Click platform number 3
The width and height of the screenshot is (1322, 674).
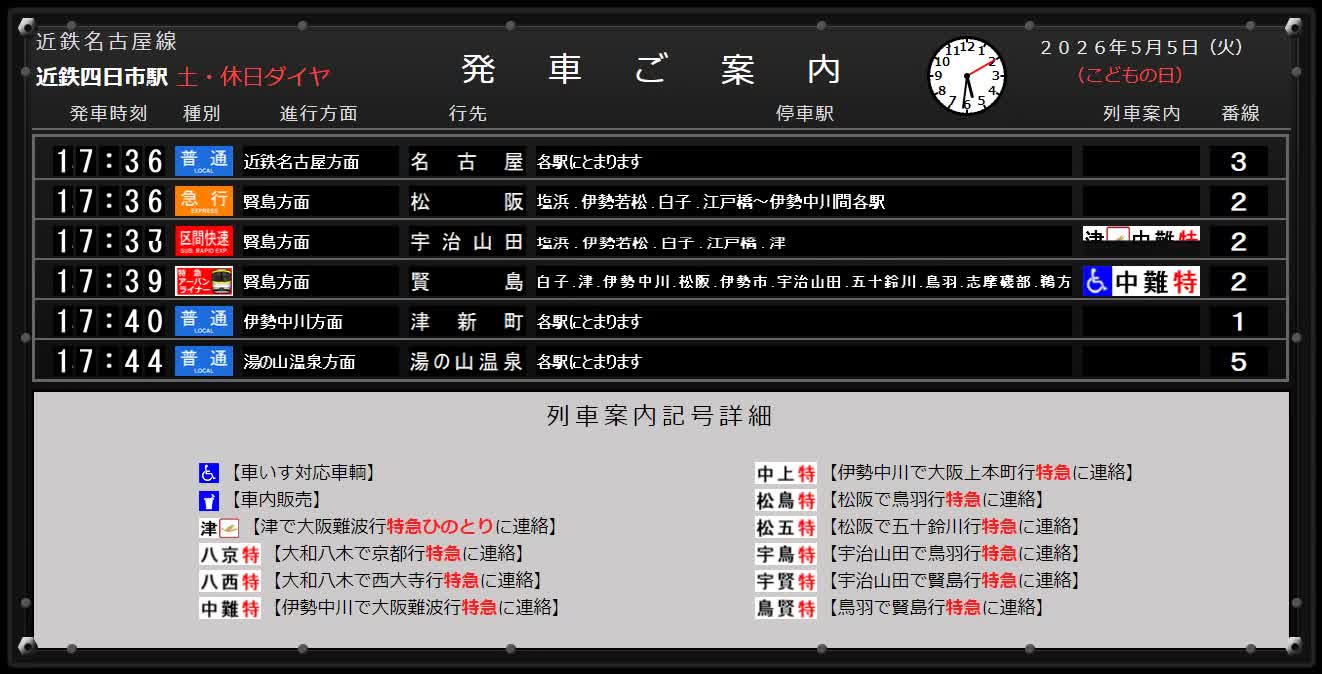(1239, 161)
